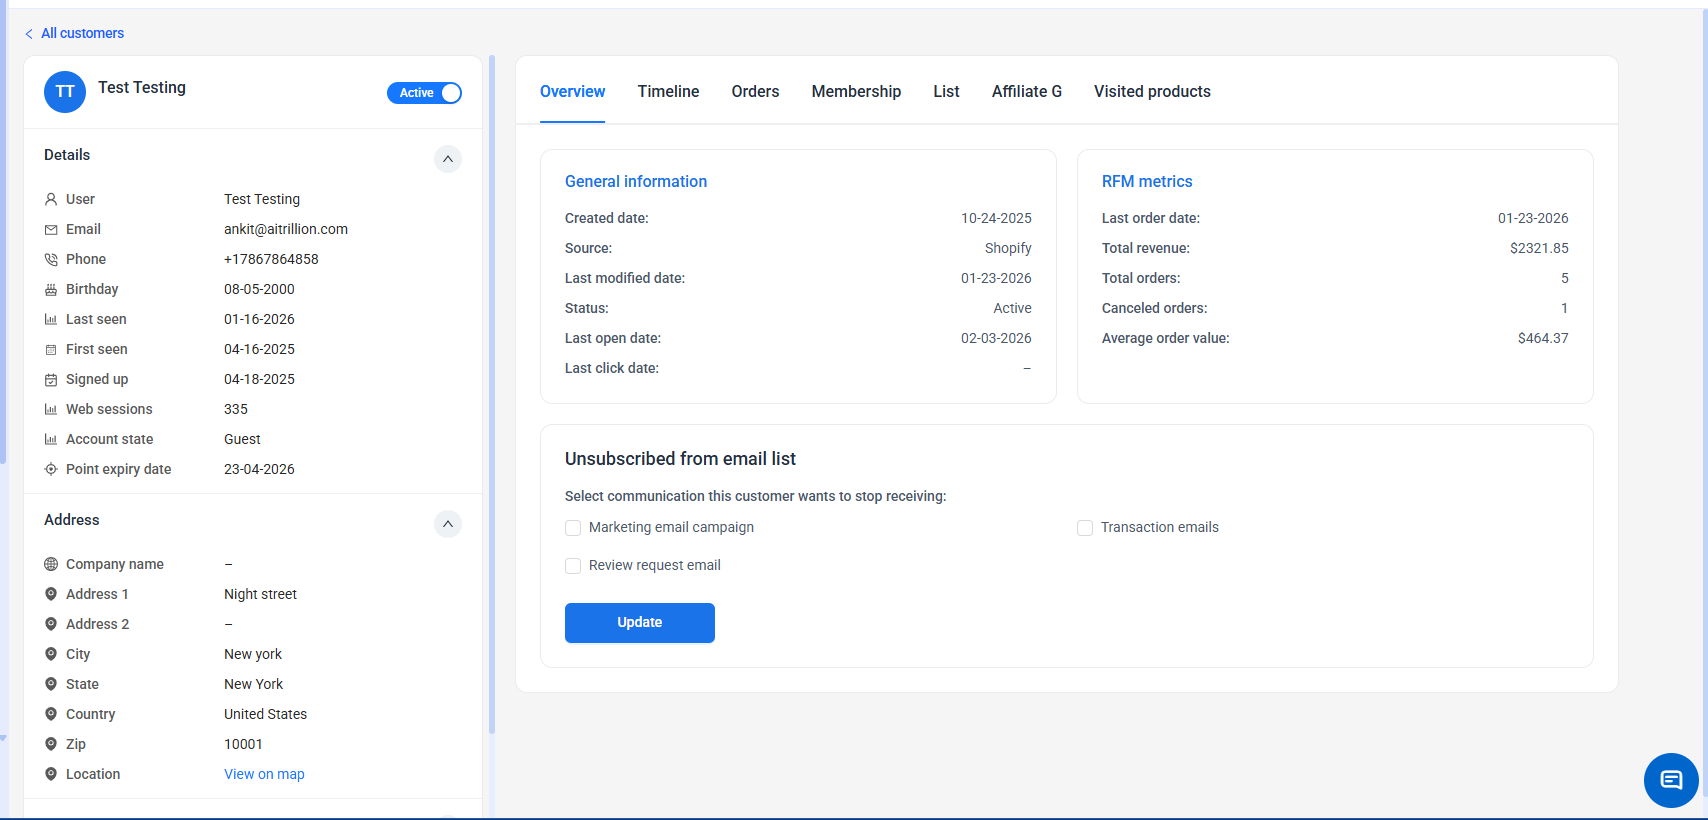
Task: Tick the Review request email checkbox
Action: (x=573, y=566)
